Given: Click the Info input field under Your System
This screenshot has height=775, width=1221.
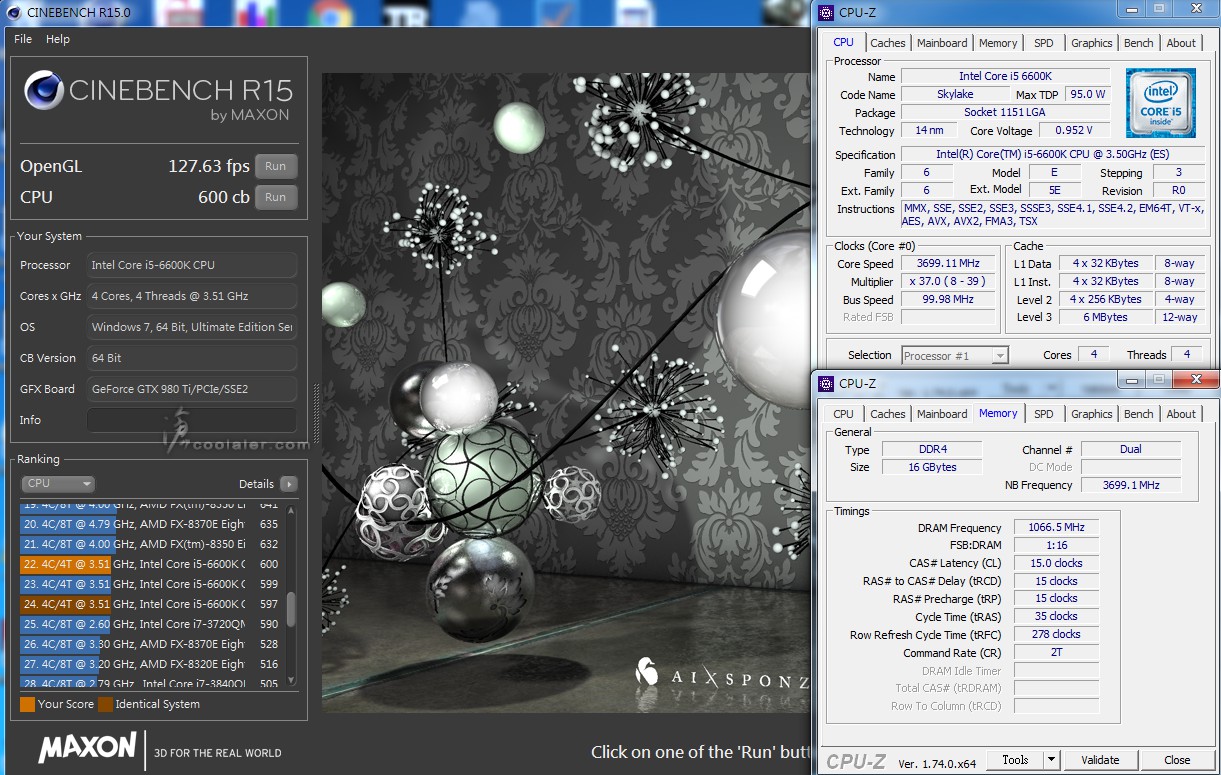Looking at the screenshot, I should 191,420.
